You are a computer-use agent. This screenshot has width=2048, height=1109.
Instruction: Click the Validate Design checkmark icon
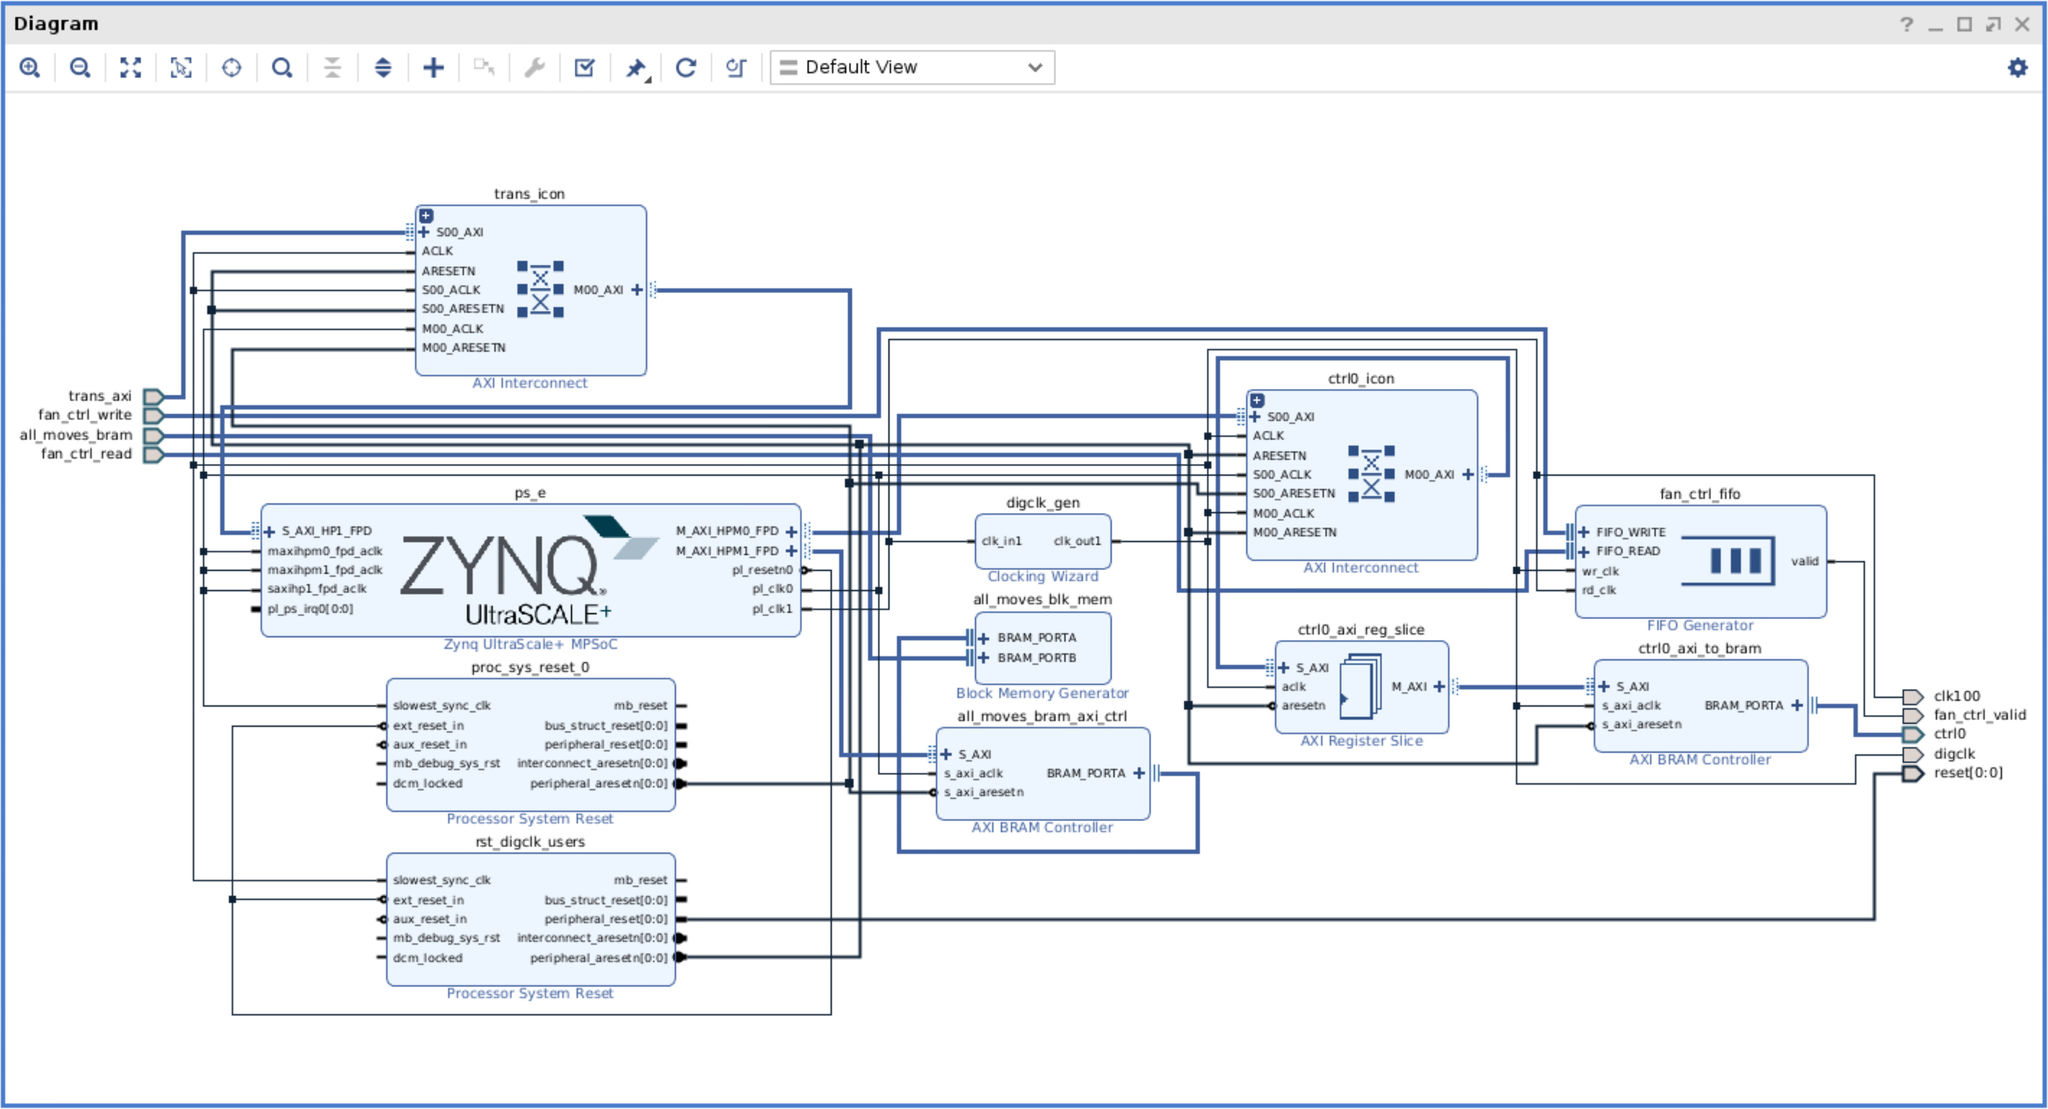click(585, 68)
